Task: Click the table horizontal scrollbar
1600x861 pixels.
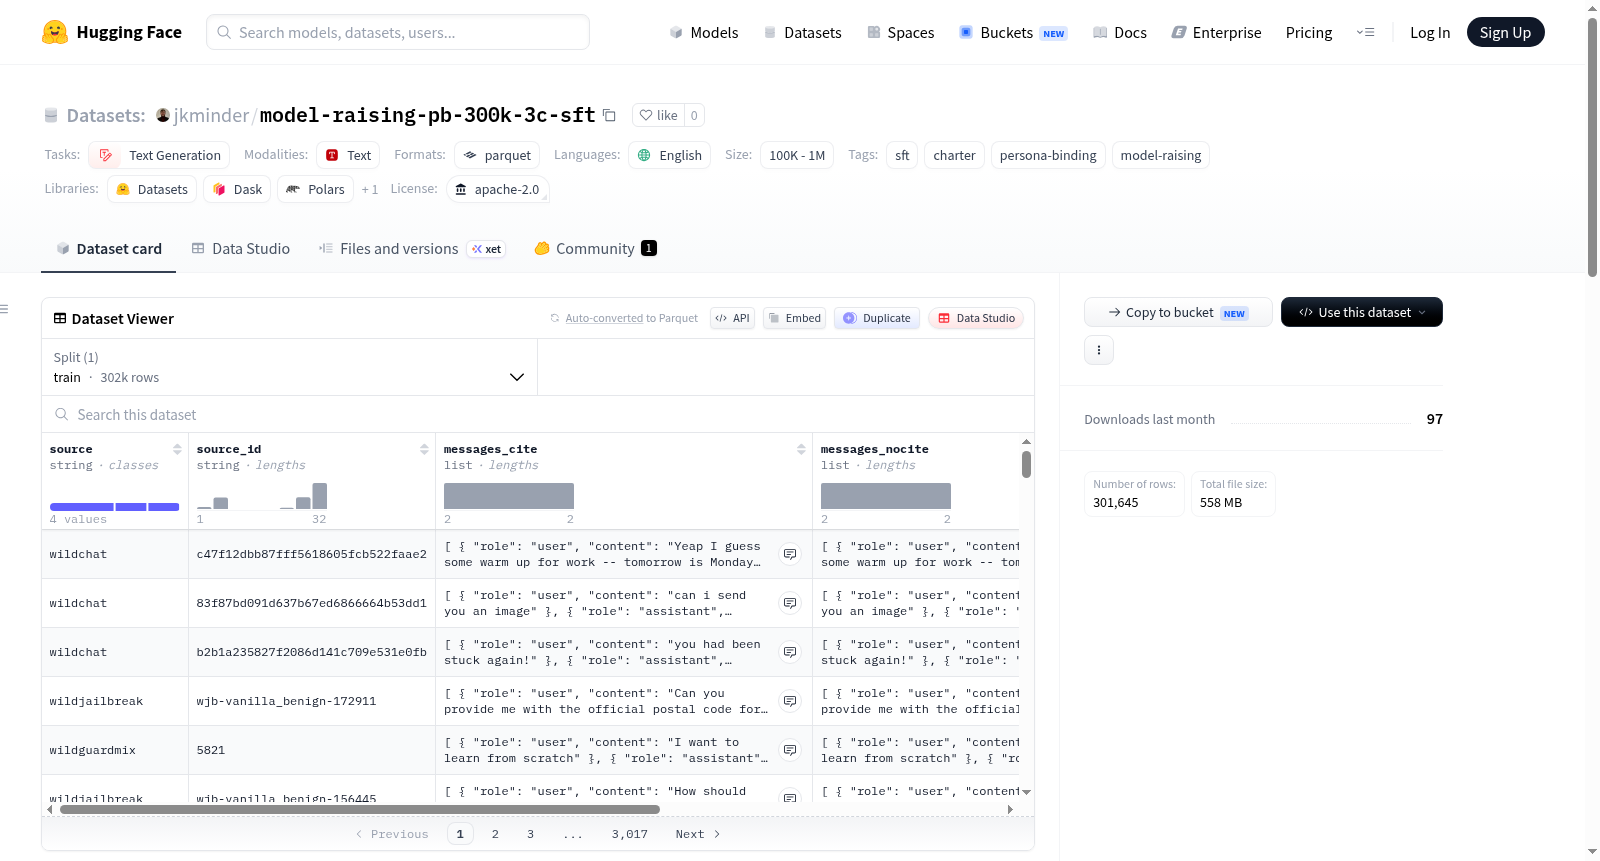Action: [360, 809]
